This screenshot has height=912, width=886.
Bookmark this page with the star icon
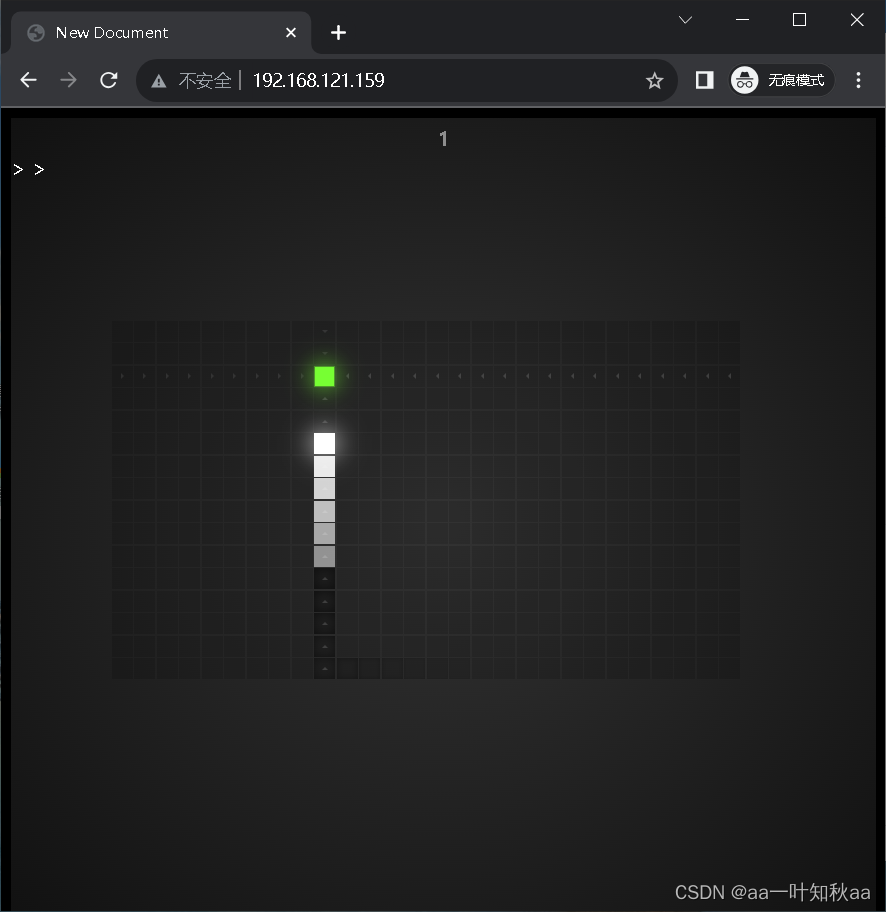click(x=654, y=80)
